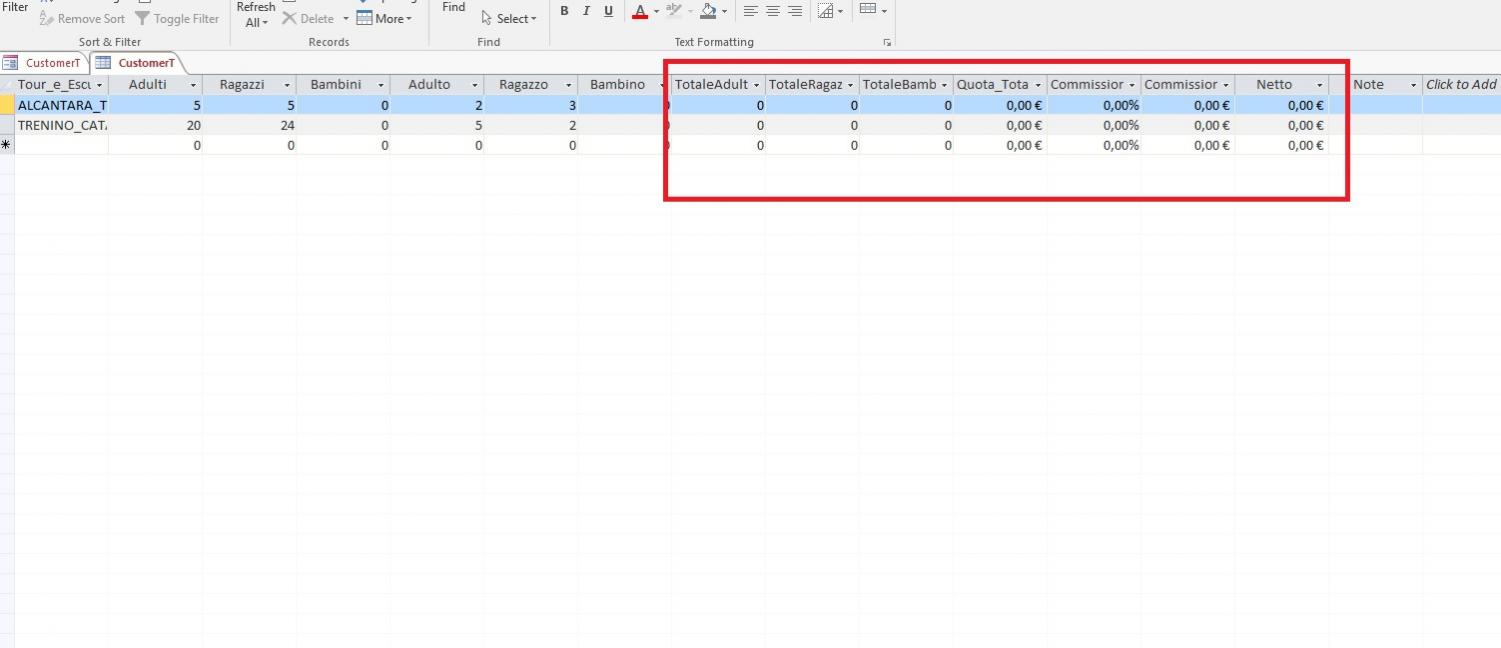The width and height of the screenshot is (1501, 648).
Task: Click 0,00% in the ALCANTARA_T row
Action: (x=1094, y=105)
